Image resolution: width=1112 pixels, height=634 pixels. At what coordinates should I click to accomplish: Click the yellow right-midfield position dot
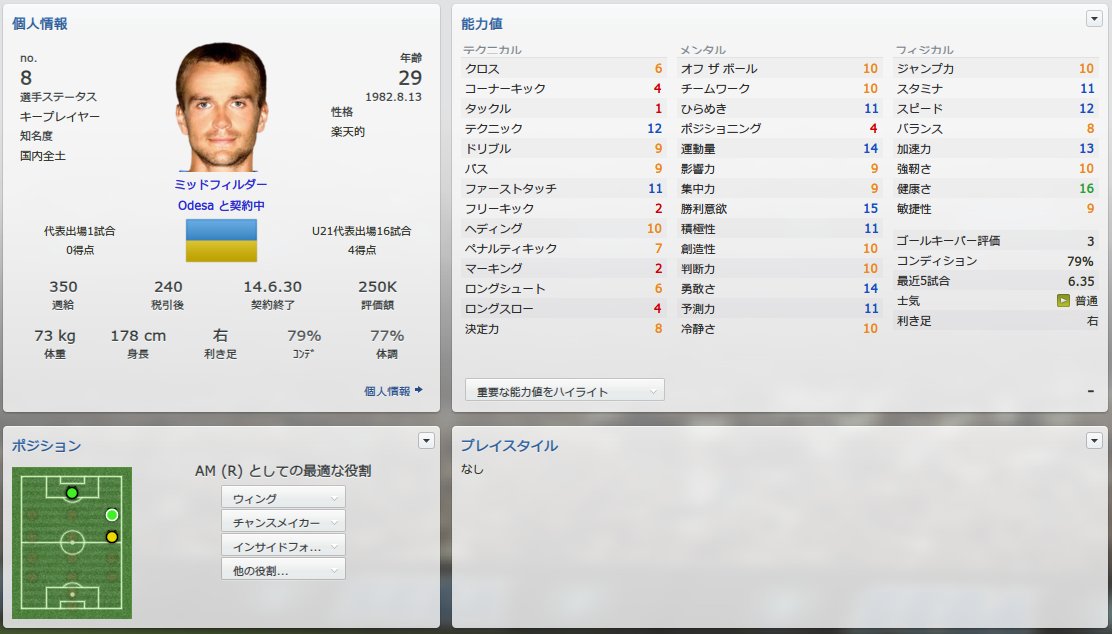(111, 537)
